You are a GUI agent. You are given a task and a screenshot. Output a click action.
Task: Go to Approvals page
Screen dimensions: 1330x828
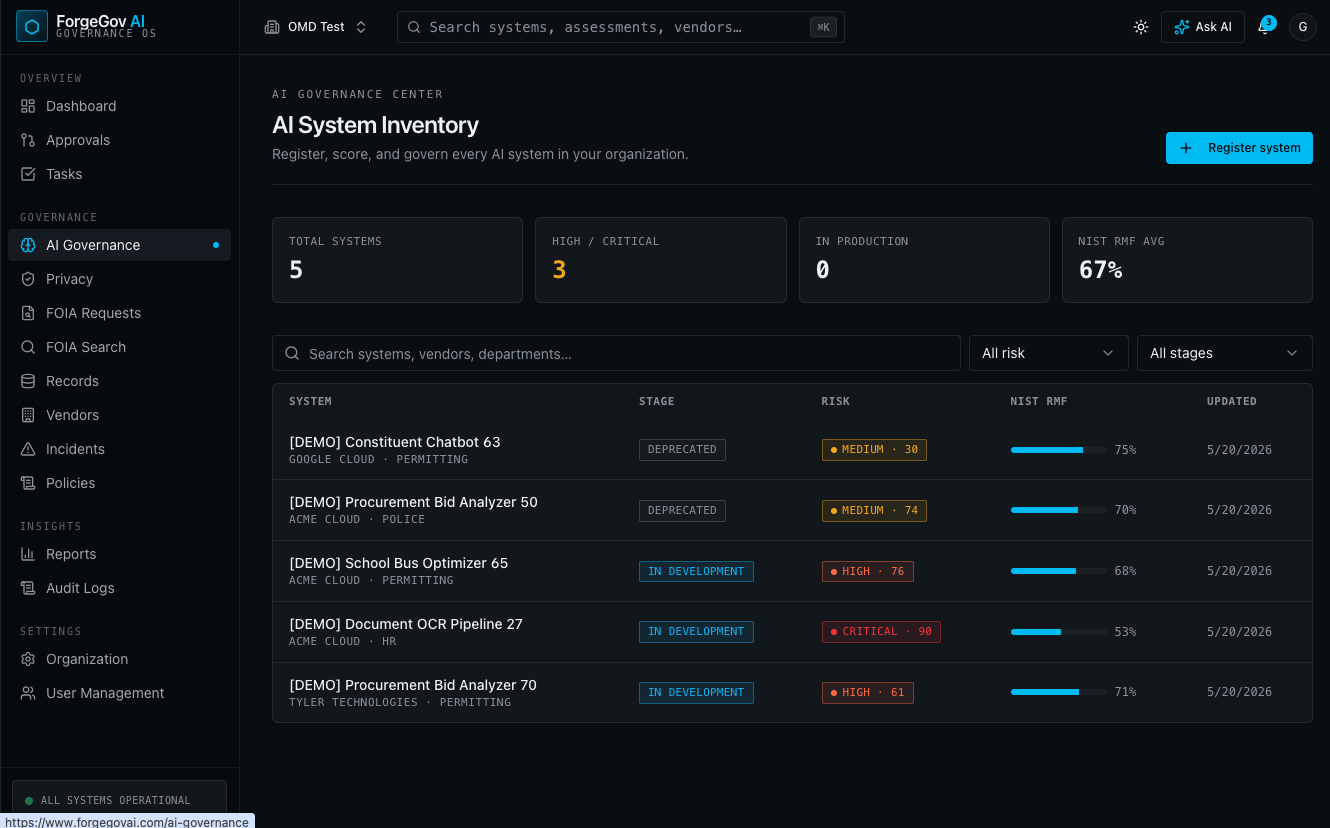119,140
